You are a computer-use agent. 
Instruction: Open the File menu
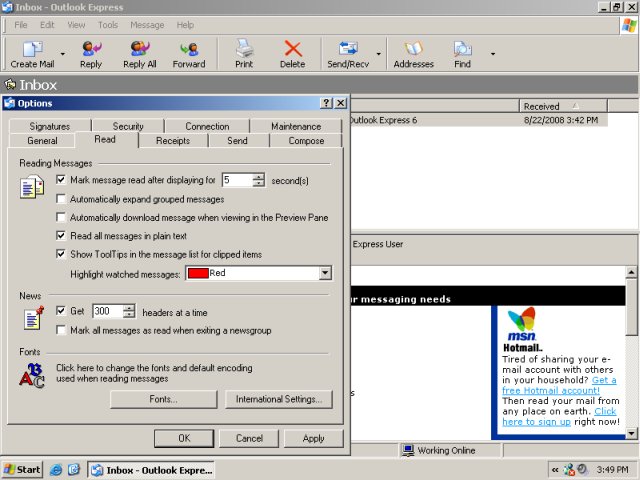tap(21, 25)
